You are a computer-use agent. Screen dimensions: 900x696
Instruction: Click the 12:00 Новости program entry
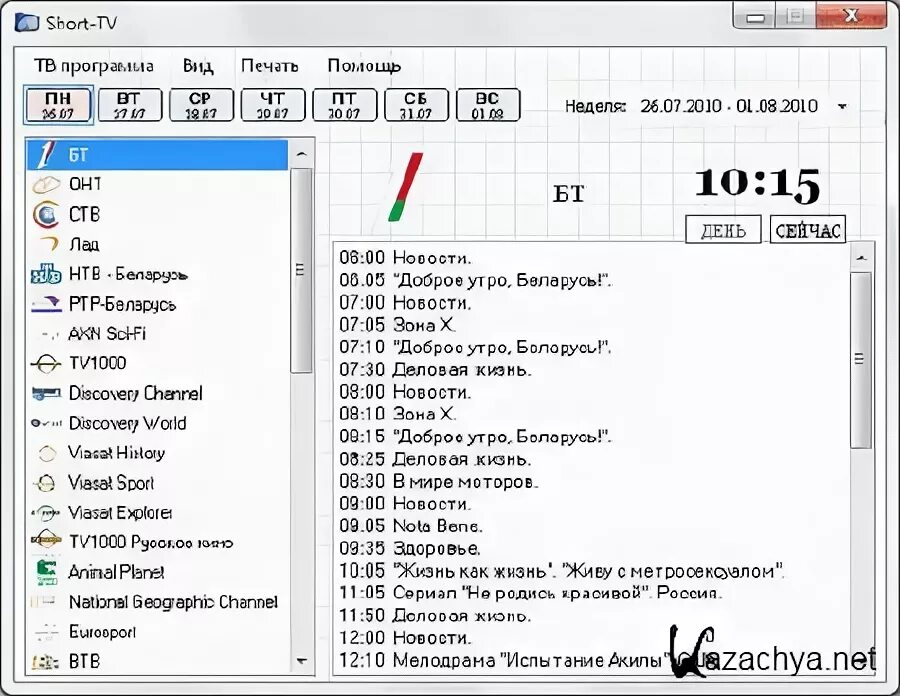[405, 637]
